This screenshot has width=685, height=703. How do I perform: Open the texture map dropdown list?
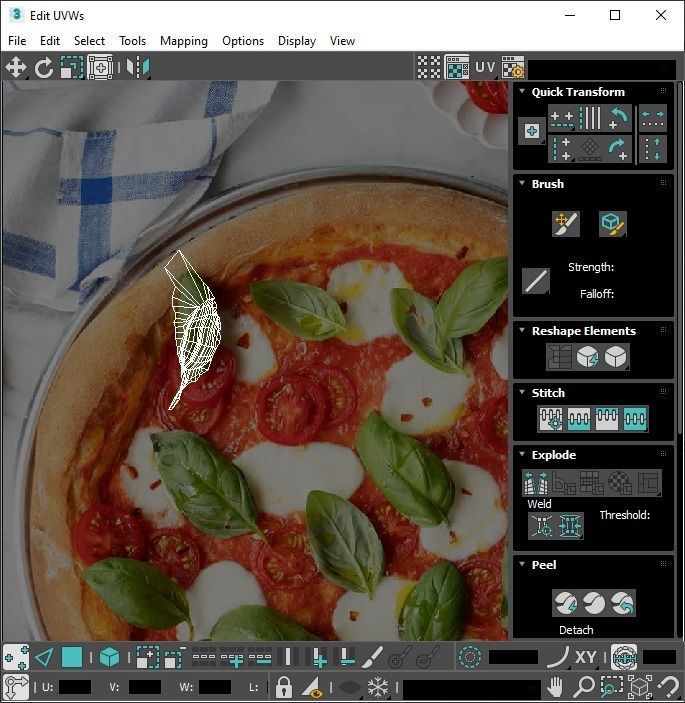602,69
